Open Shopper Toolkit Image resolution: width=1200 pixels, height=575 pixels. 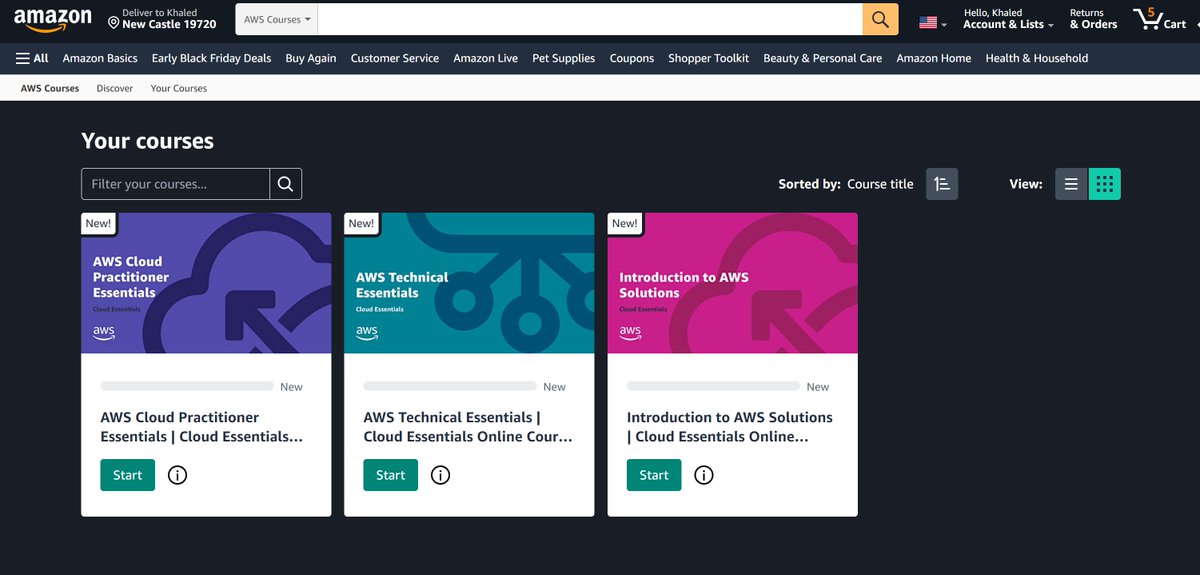coord(708,58)
